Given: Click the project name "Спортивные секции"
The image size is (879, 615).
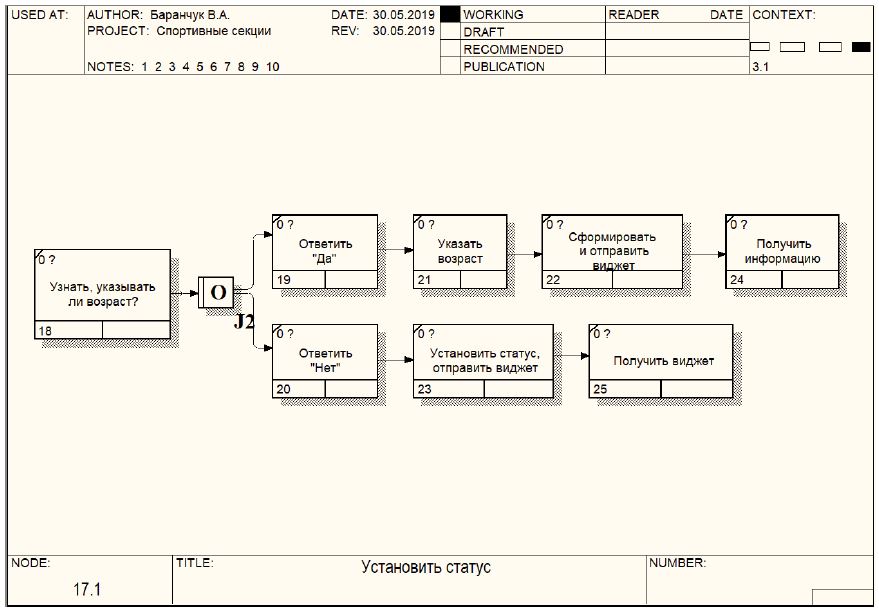Looking at the screenshot, I should 213,31.
